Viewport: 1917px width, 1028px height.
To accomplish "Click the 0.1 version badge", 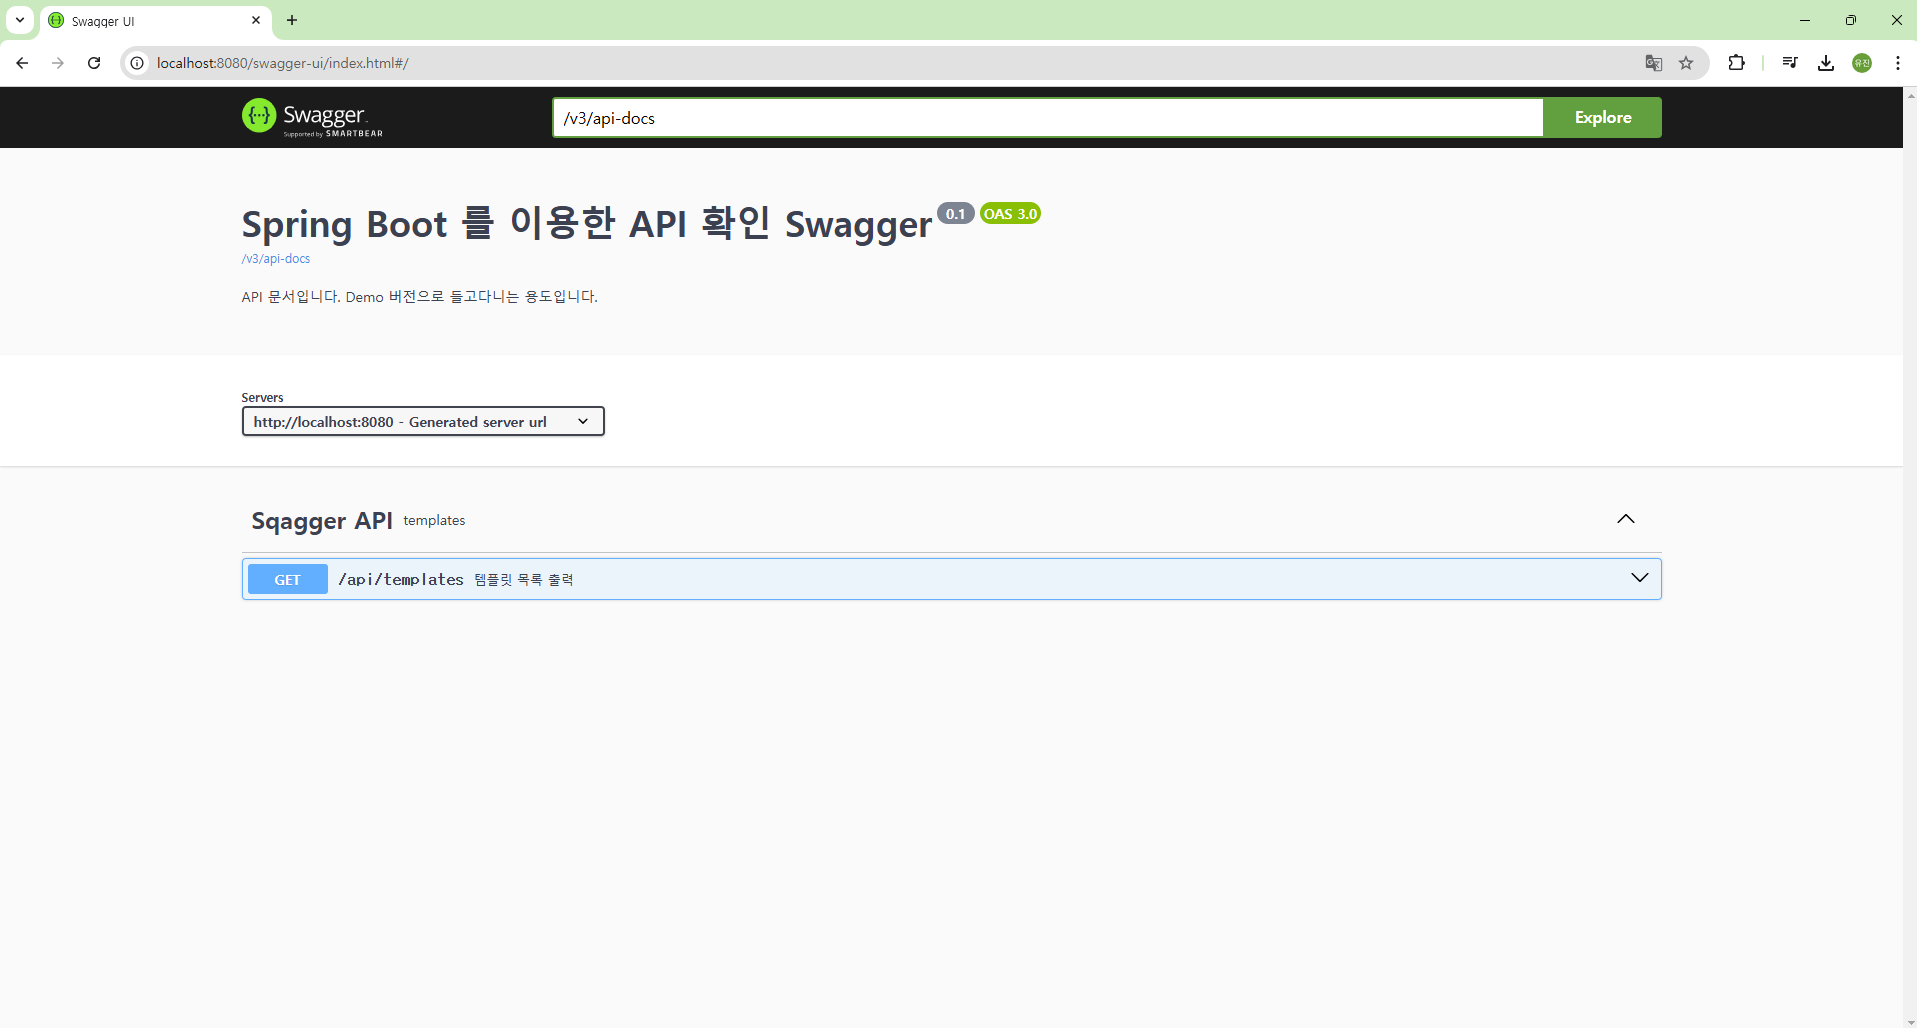I will click(955, 213).
